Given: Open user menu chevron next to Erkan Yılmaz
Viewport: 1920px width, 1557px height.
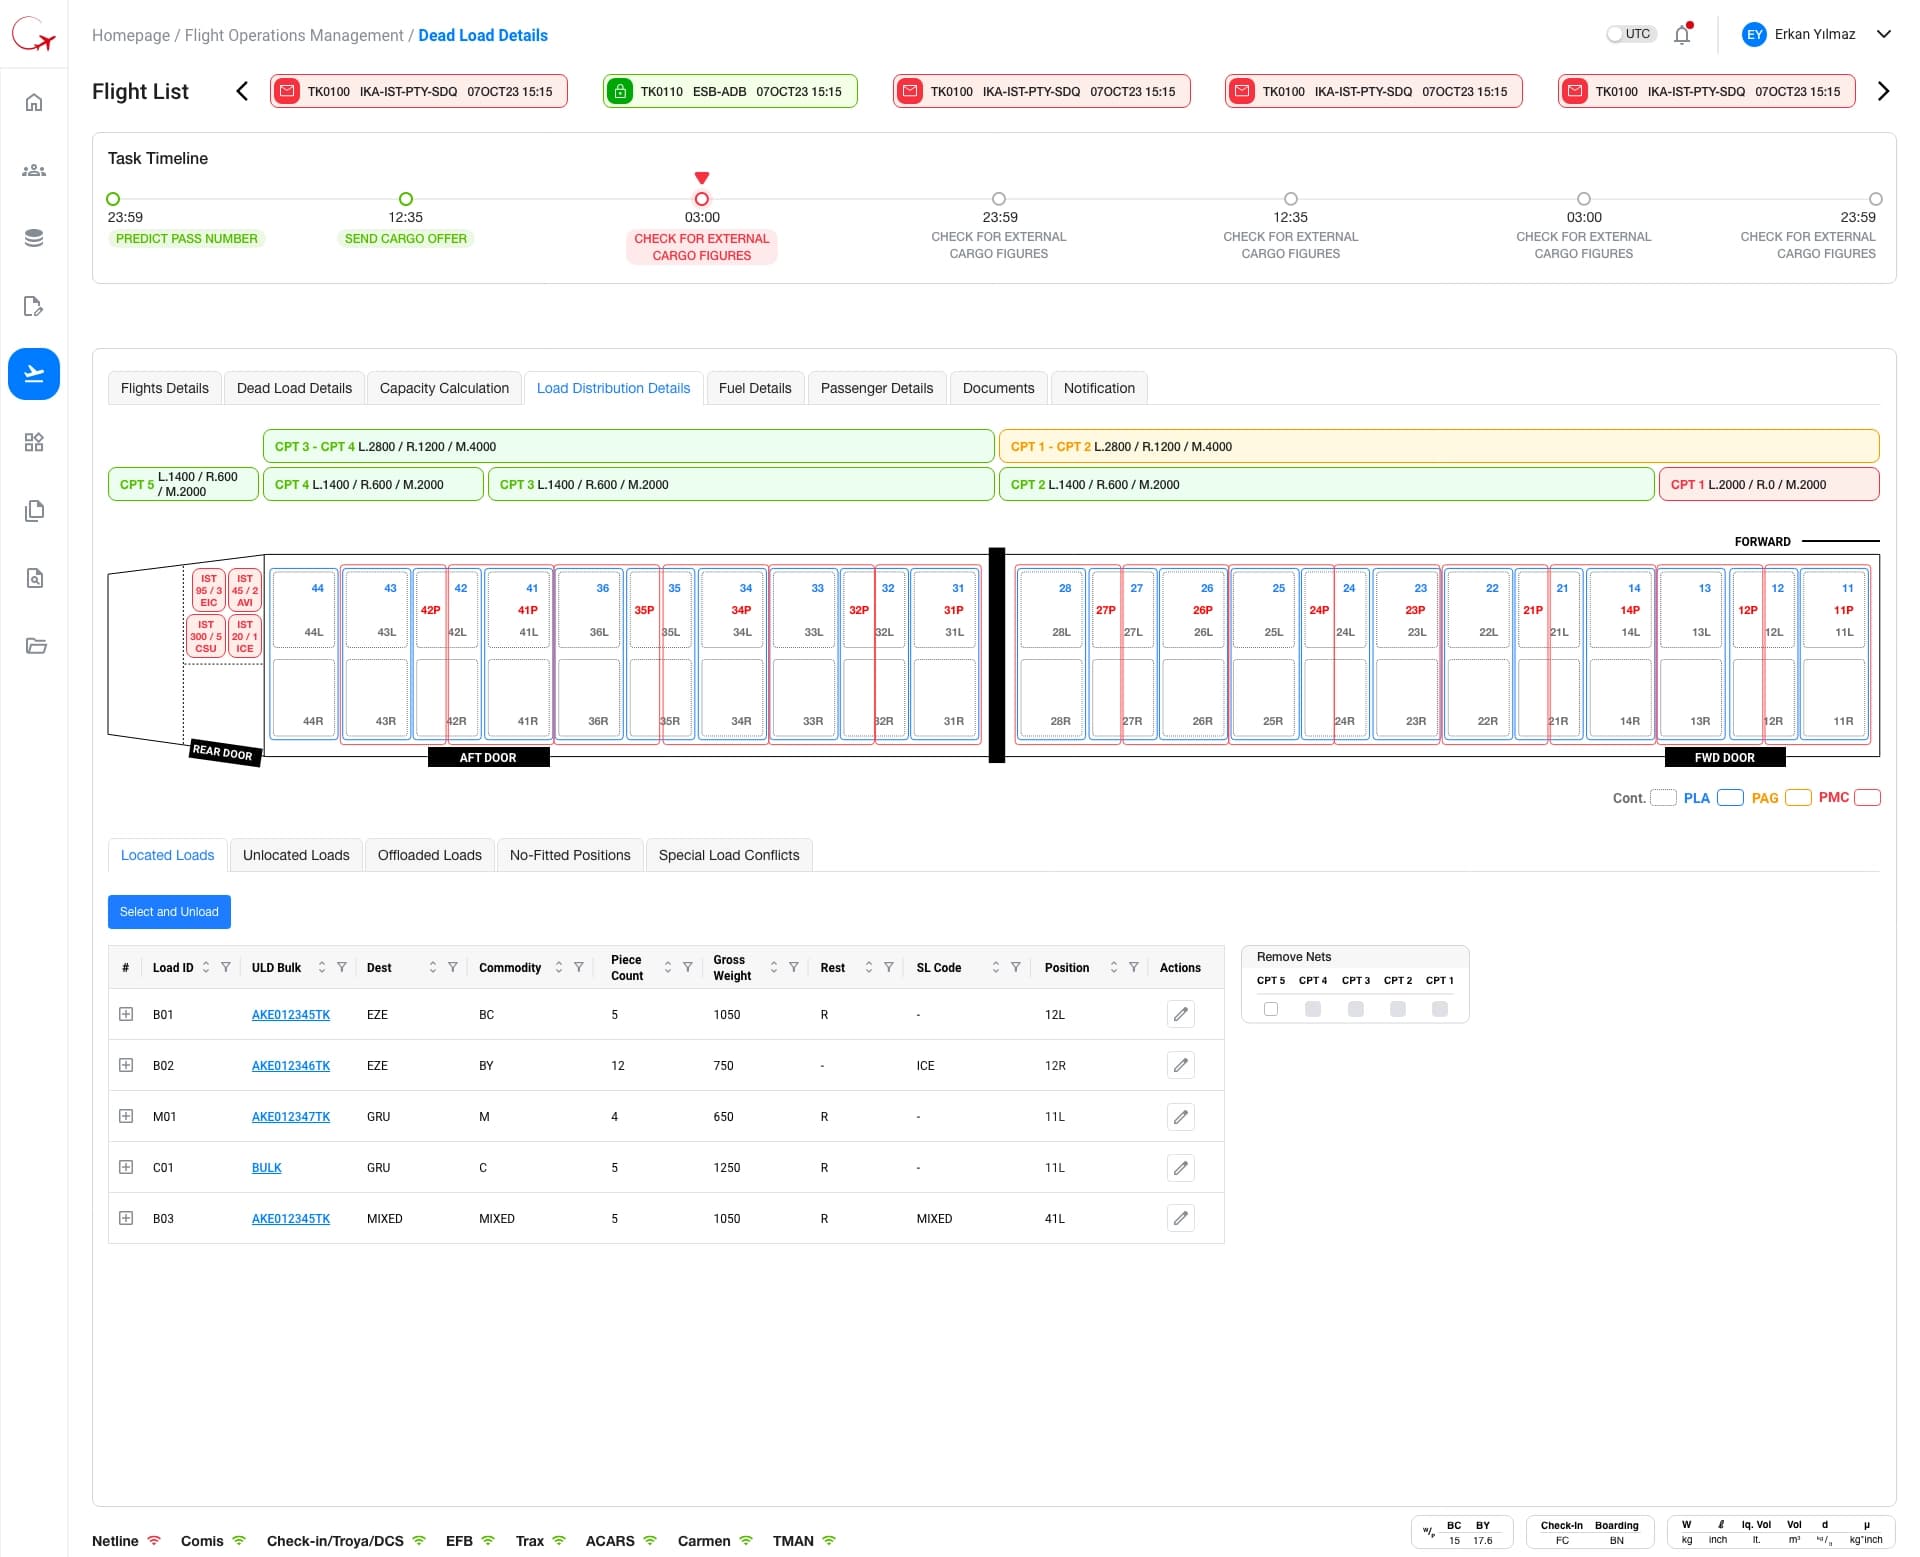Looking at the screenshot, I should [x=1884, y=34].
